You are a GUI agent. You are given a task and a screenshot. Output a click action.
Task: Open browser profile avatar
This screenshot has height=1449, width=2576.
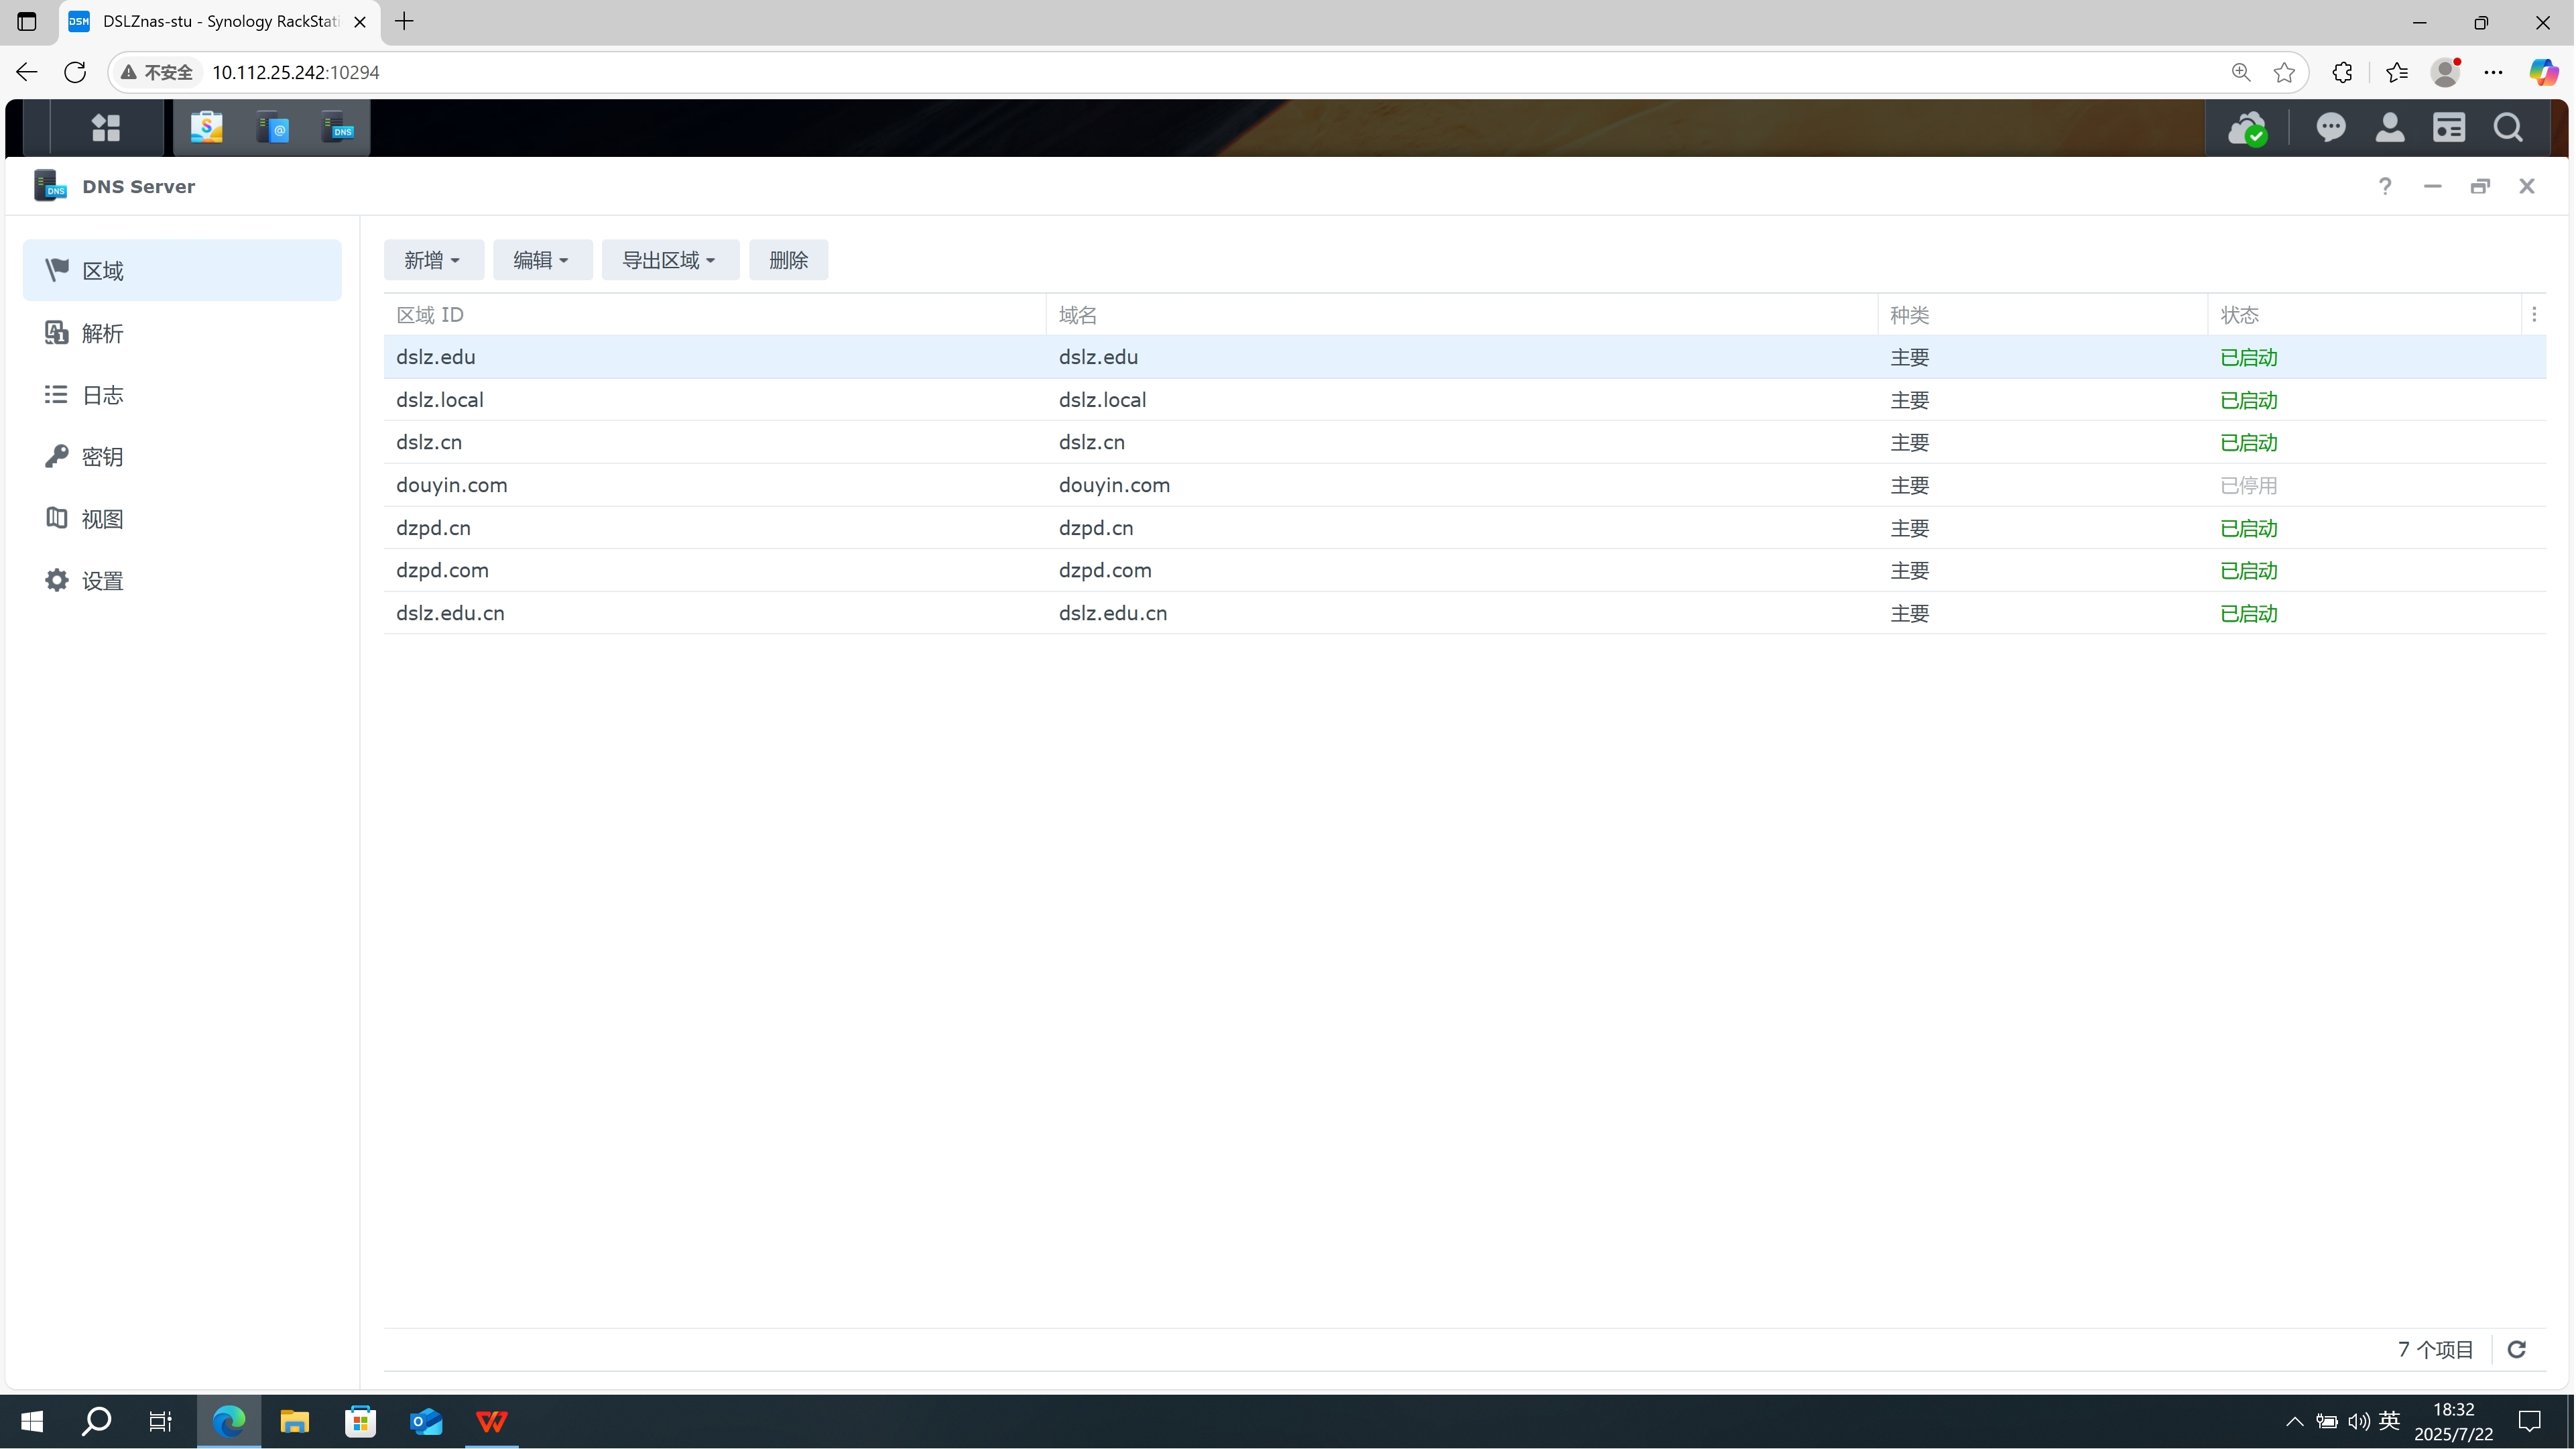click(x=2446, y=72)
